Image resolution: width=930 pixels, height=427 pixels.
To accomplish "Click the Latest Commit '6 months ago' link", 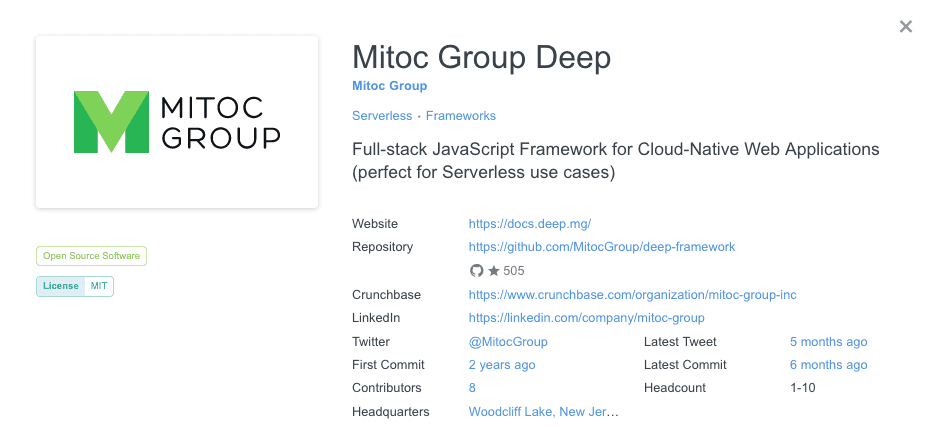I will tap(828, 365).
